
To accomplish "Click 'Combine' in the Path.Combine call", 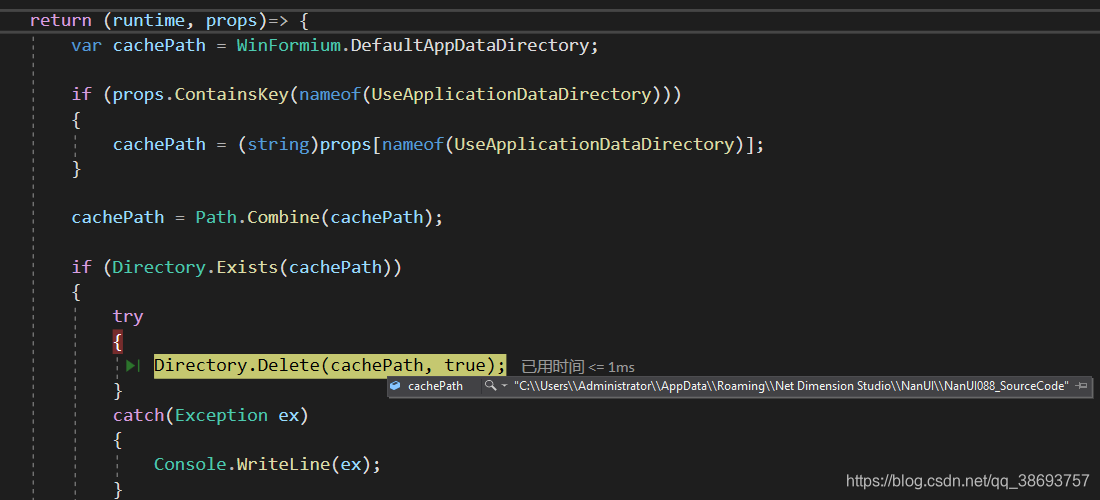I will (284, 217).
